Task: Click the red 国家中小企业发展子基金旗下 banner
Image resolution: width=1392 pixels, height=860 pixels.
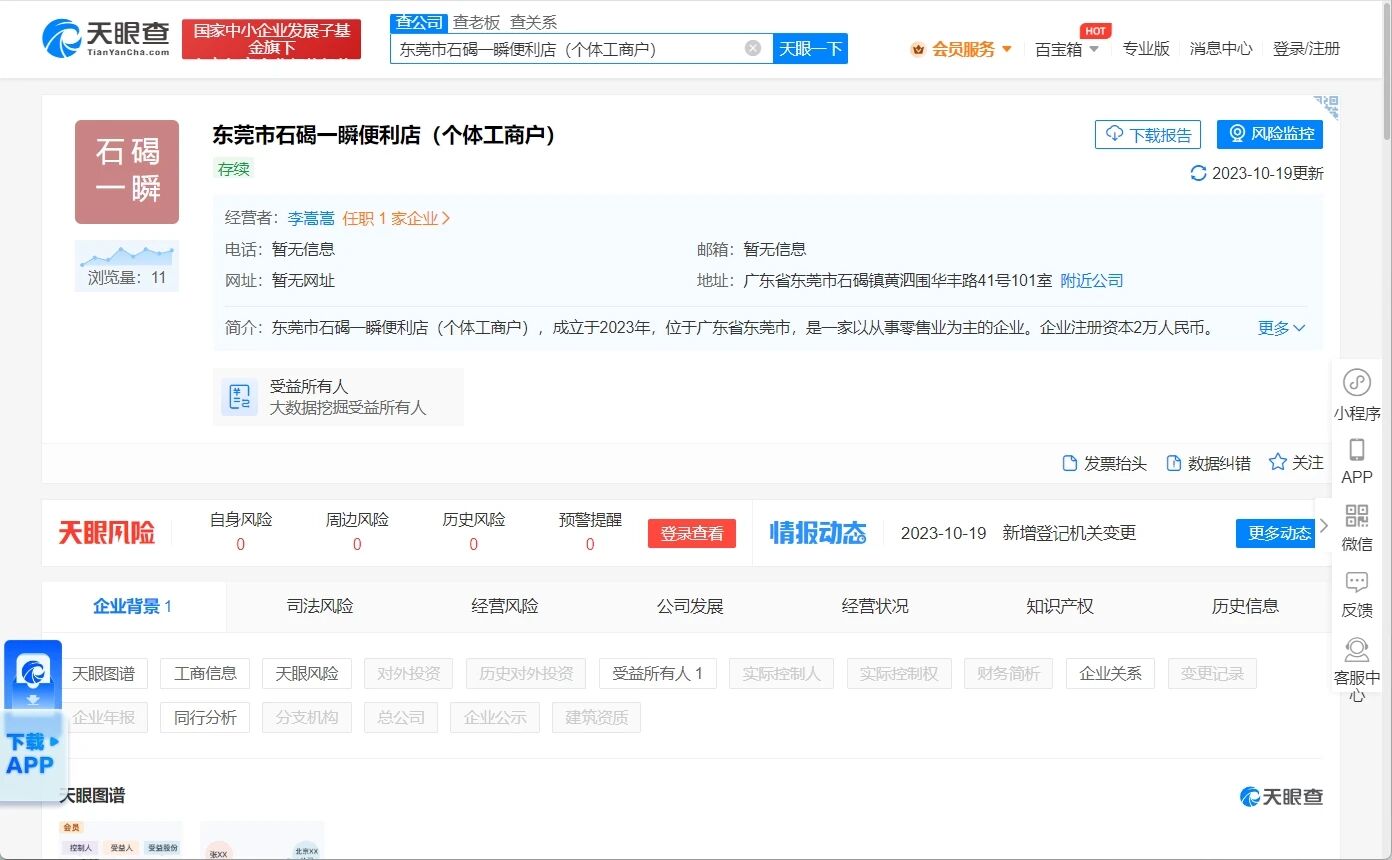Action: (271, 39)
